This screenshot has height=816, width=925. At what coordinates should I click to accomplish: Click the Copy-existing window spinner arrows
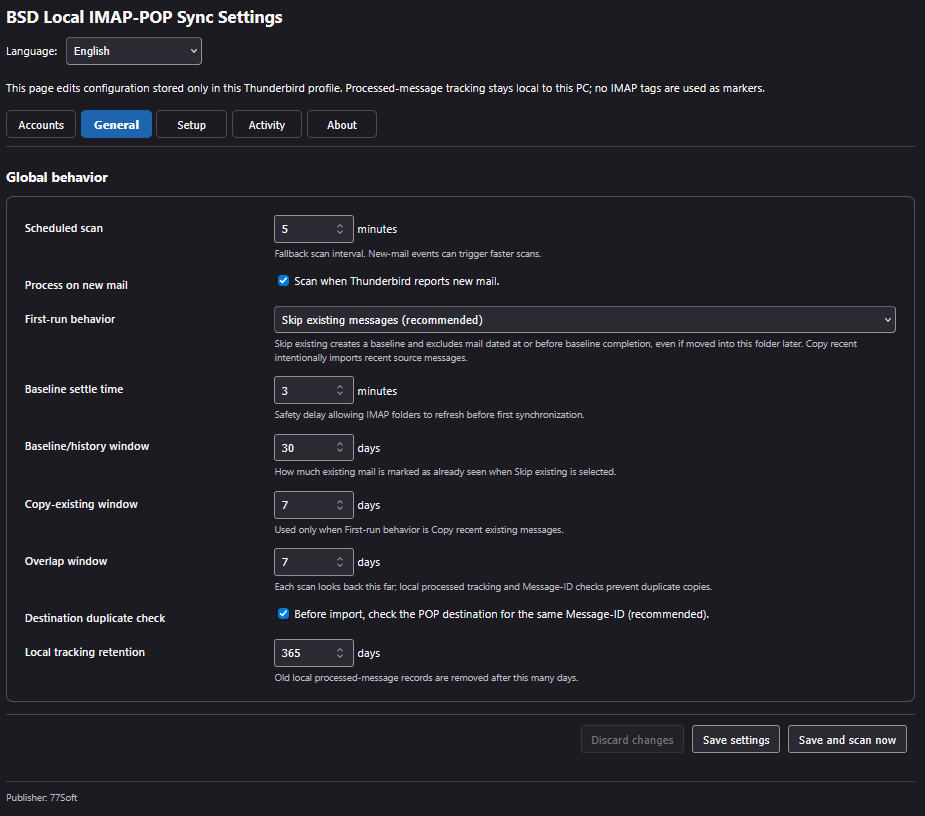(340, 505)
